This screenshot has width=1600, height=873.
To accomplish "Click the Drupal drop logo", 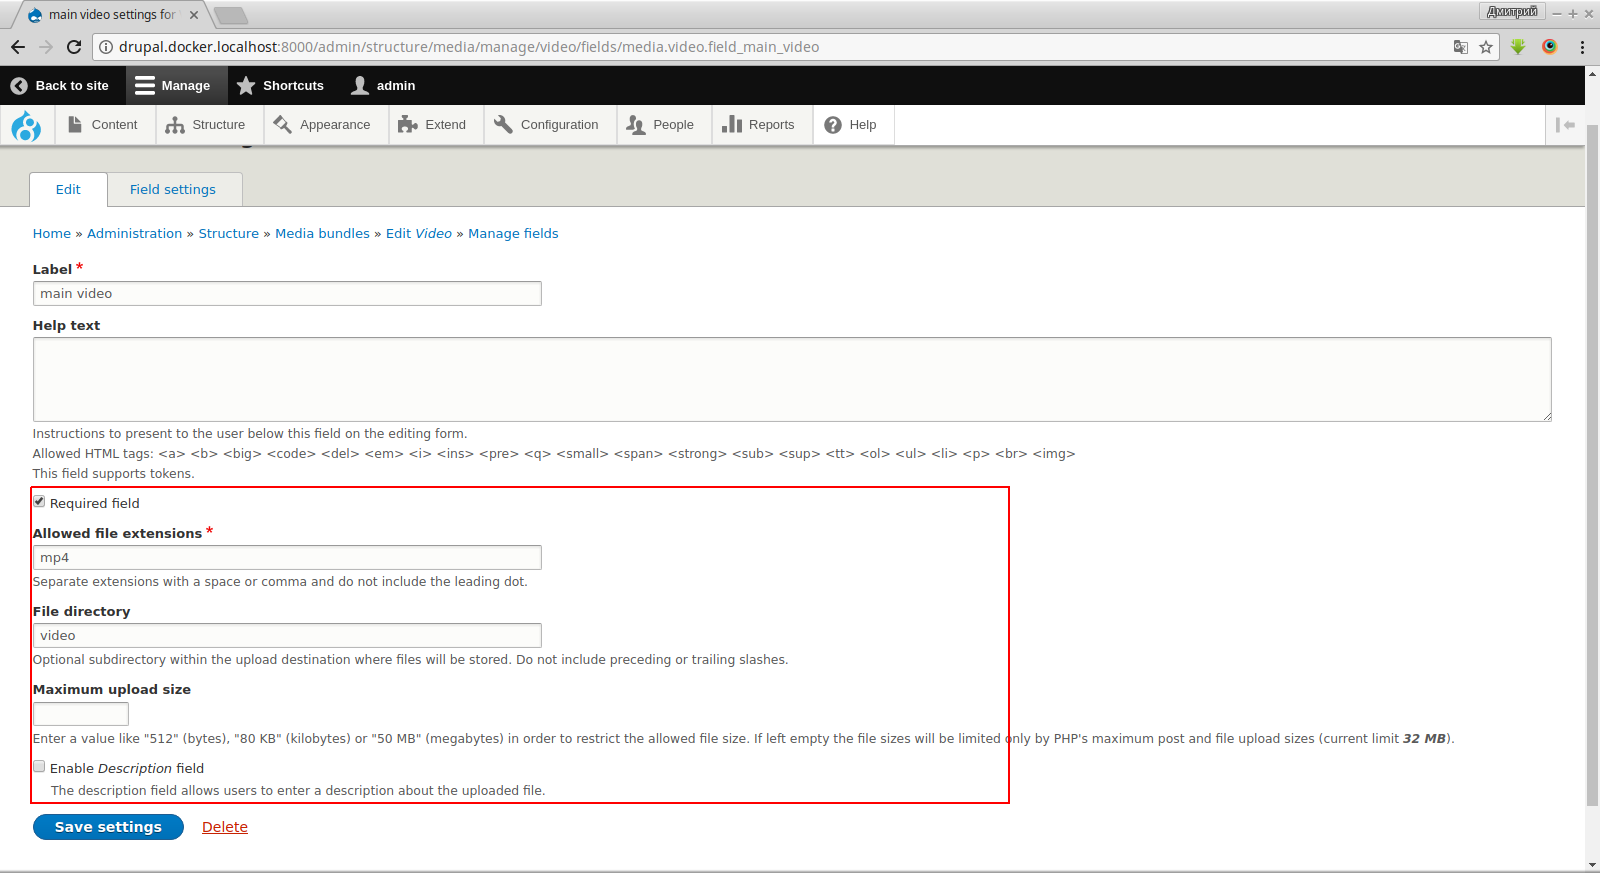I will [x=26, y=125].
